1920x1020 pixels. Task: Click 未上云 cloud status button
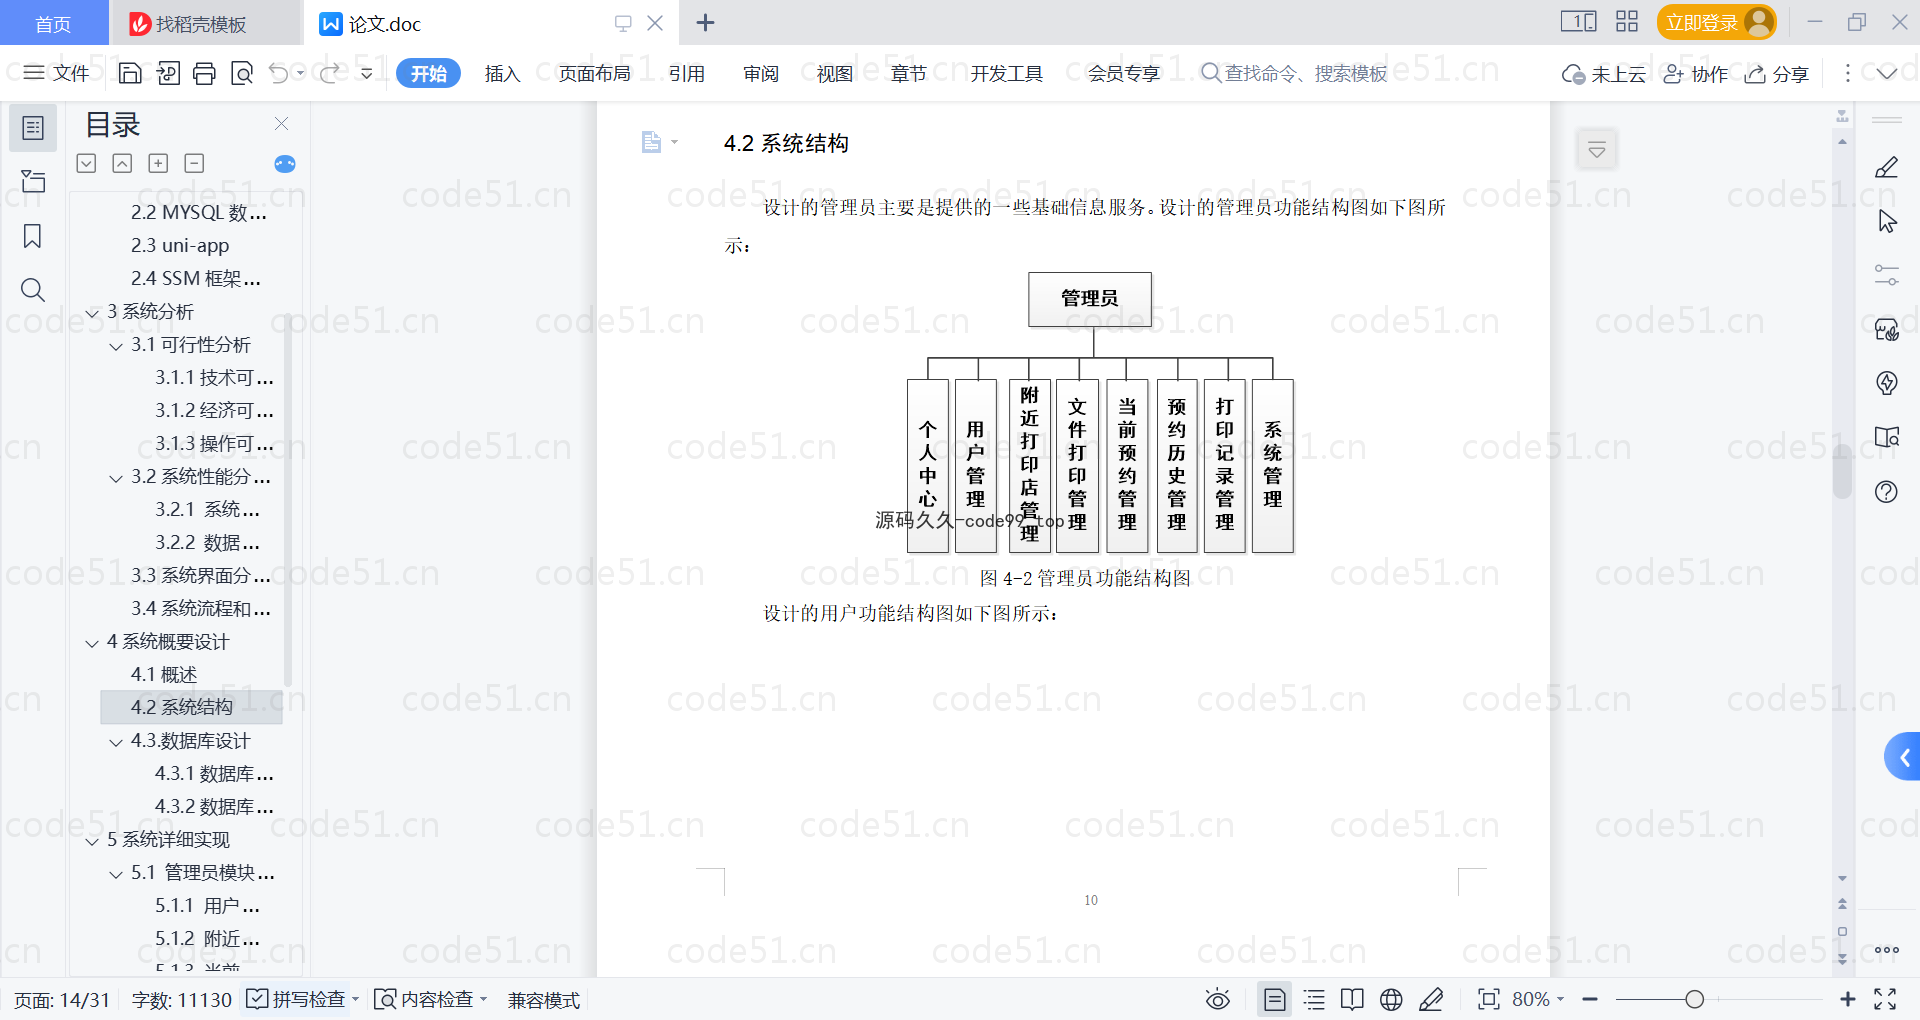(1604, 74)
